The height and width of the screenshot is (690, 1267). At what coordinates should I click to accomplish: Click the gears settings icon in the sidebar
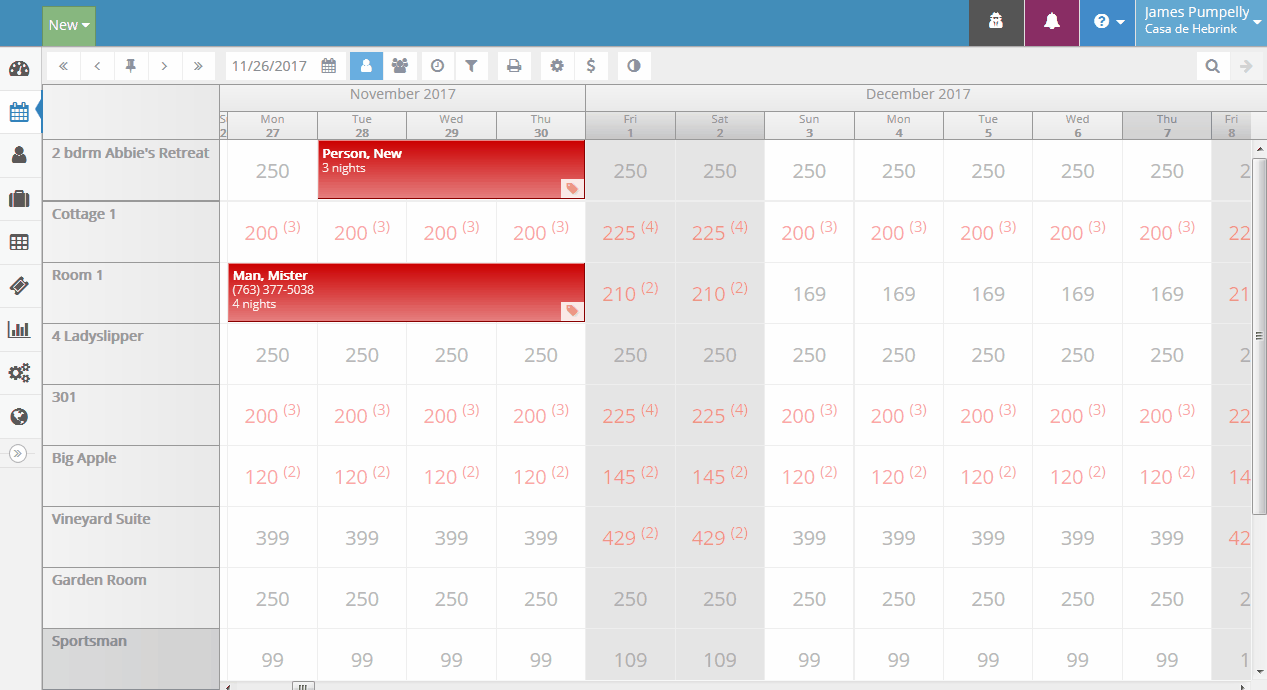coord(19,372)
